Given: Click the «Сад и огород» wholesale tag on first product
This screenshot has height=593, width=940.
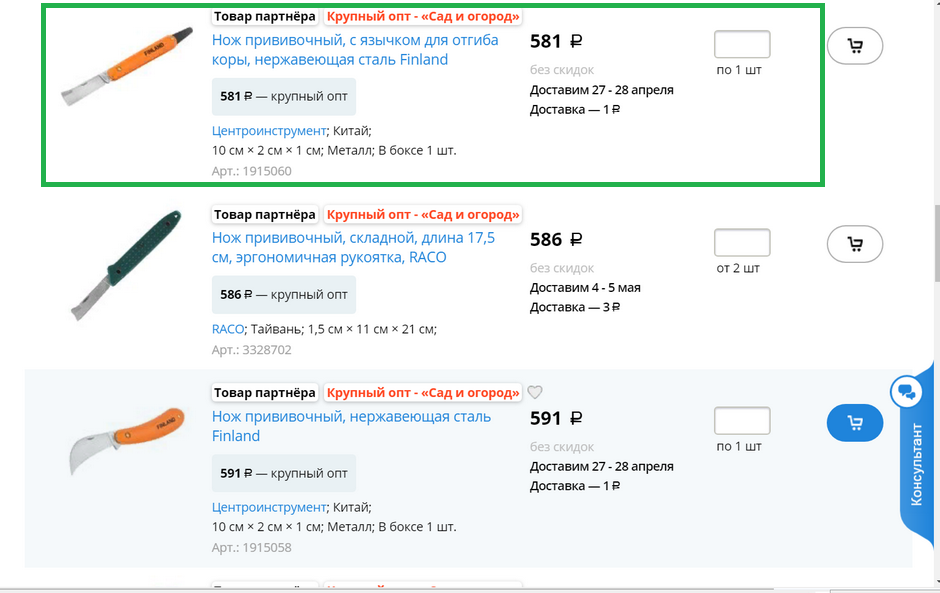Looking at the screenshot, I should (423, 17).
